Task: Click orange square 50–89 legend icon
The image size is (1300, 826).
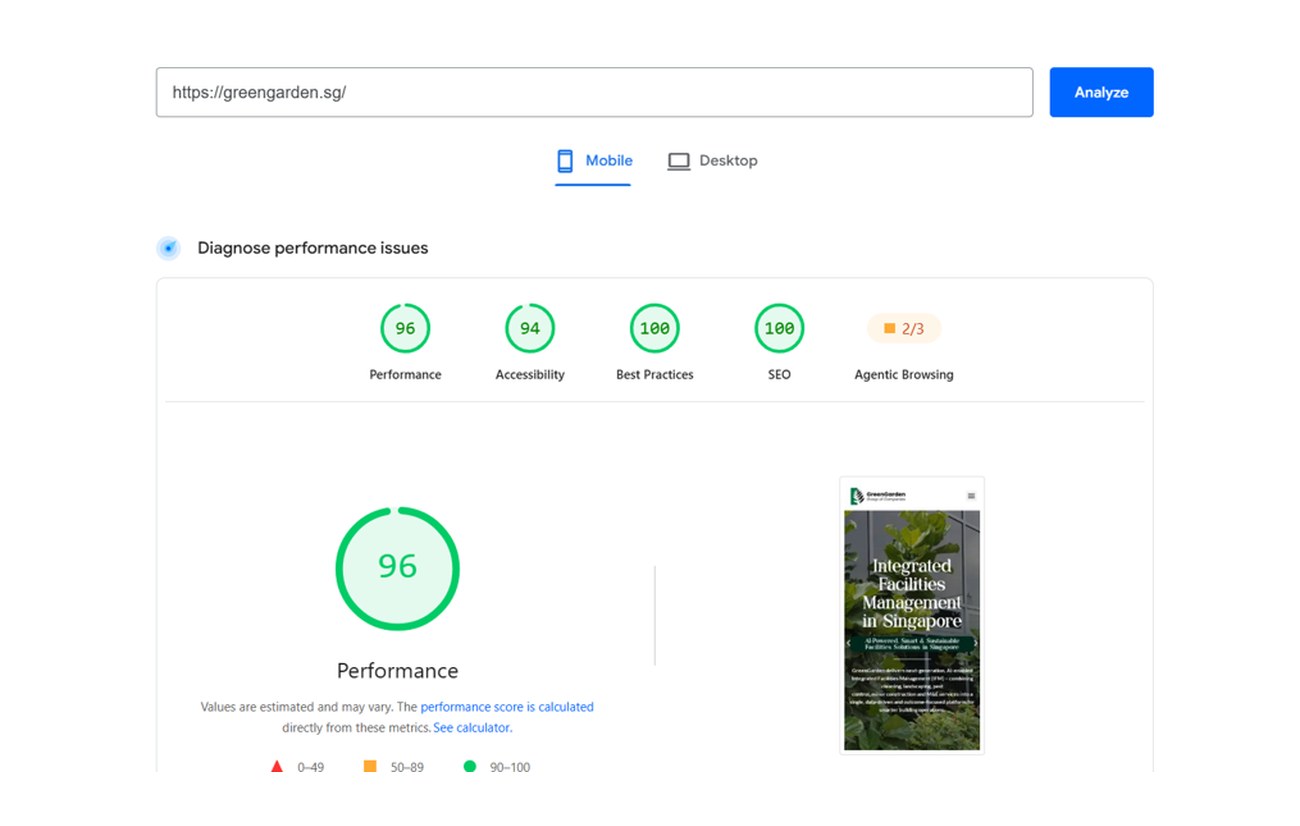Action: (x=370, y=767)
